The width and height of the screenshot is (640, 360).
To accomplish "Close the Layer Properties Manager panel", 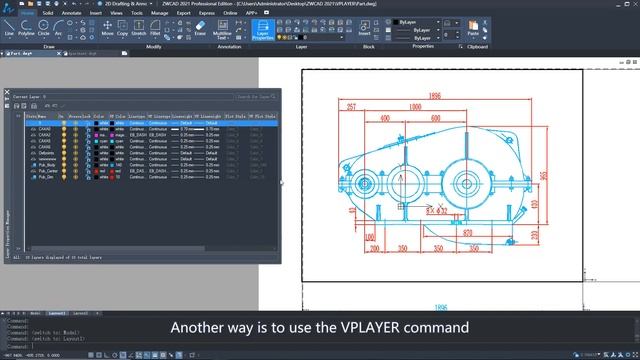I will point(7,92).
